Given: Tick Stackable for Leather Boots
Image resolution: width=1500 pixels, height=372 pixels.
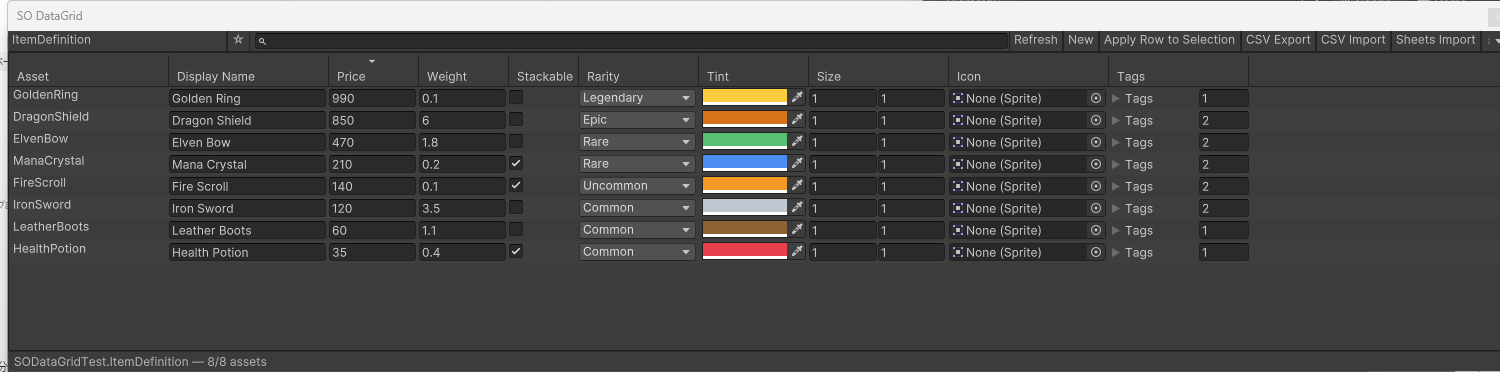Looking at the screenshot, I should pyautogui.click(x=516, y=229).
